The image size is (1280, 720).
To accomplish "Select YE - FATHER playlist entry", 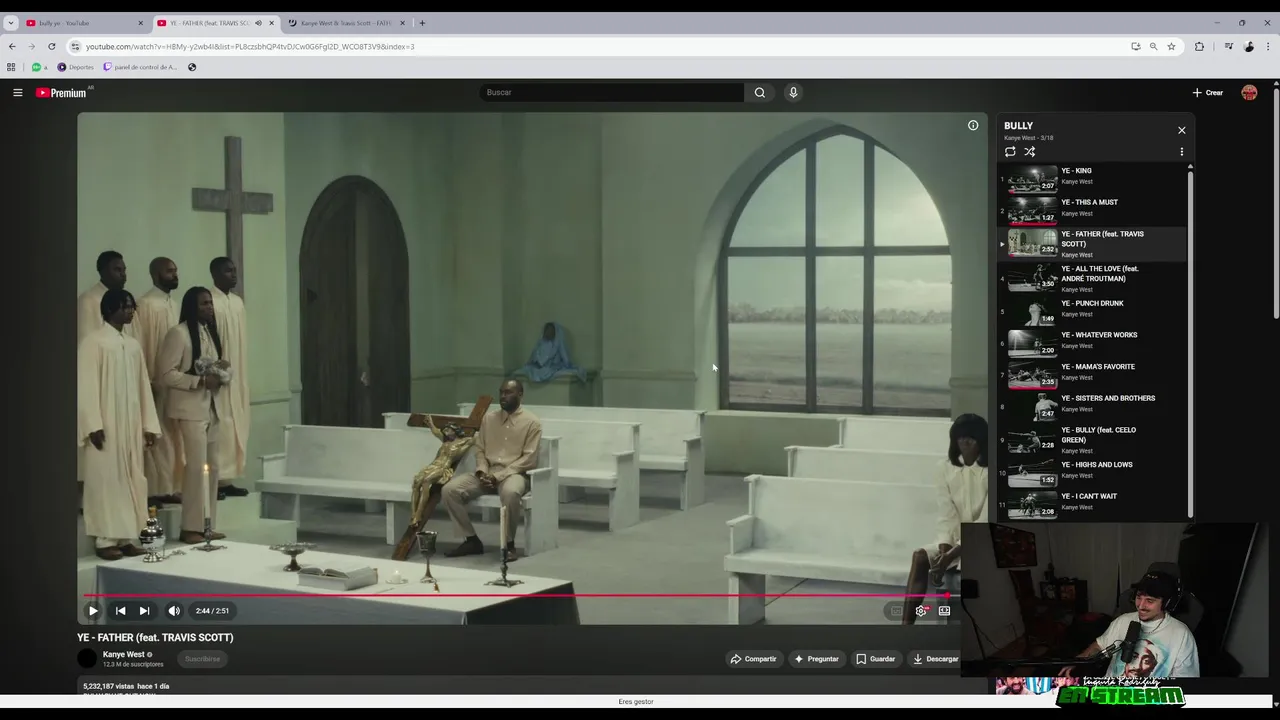I will [x=1092, y=244].
